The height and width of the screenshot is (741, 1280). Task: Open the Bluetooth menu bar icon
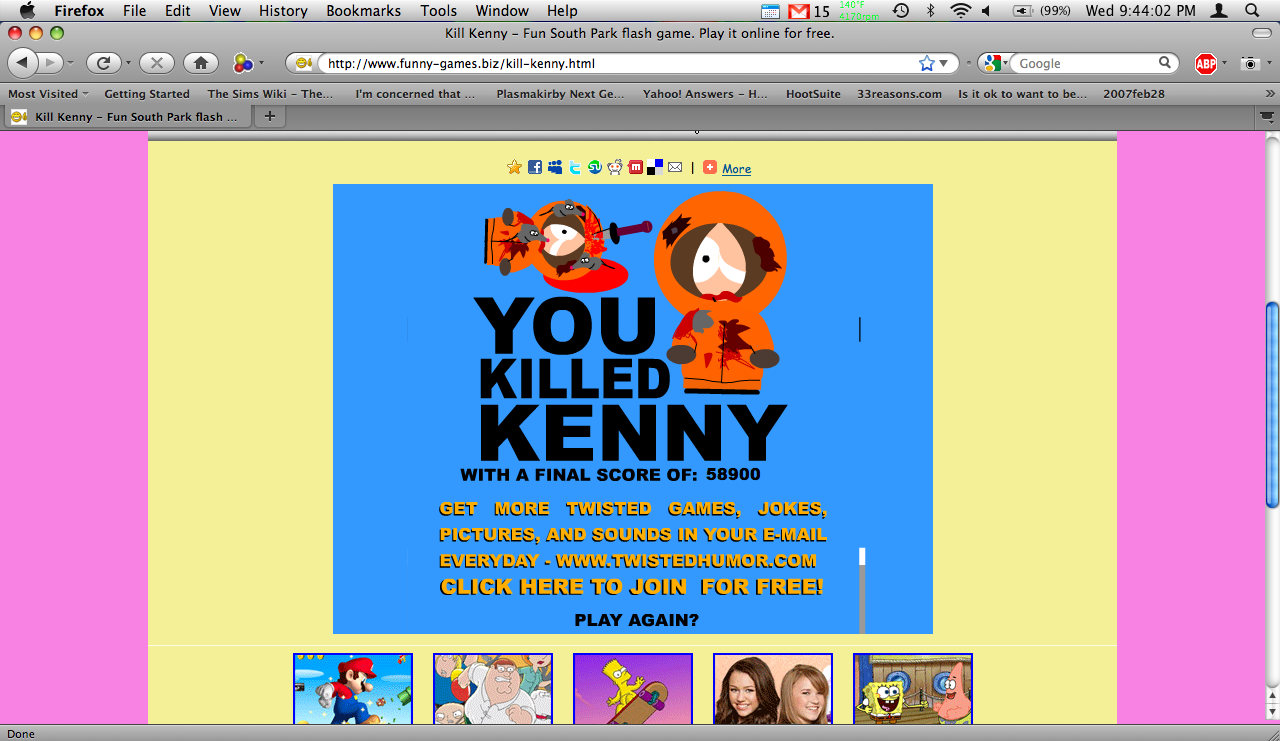point(930,11)
